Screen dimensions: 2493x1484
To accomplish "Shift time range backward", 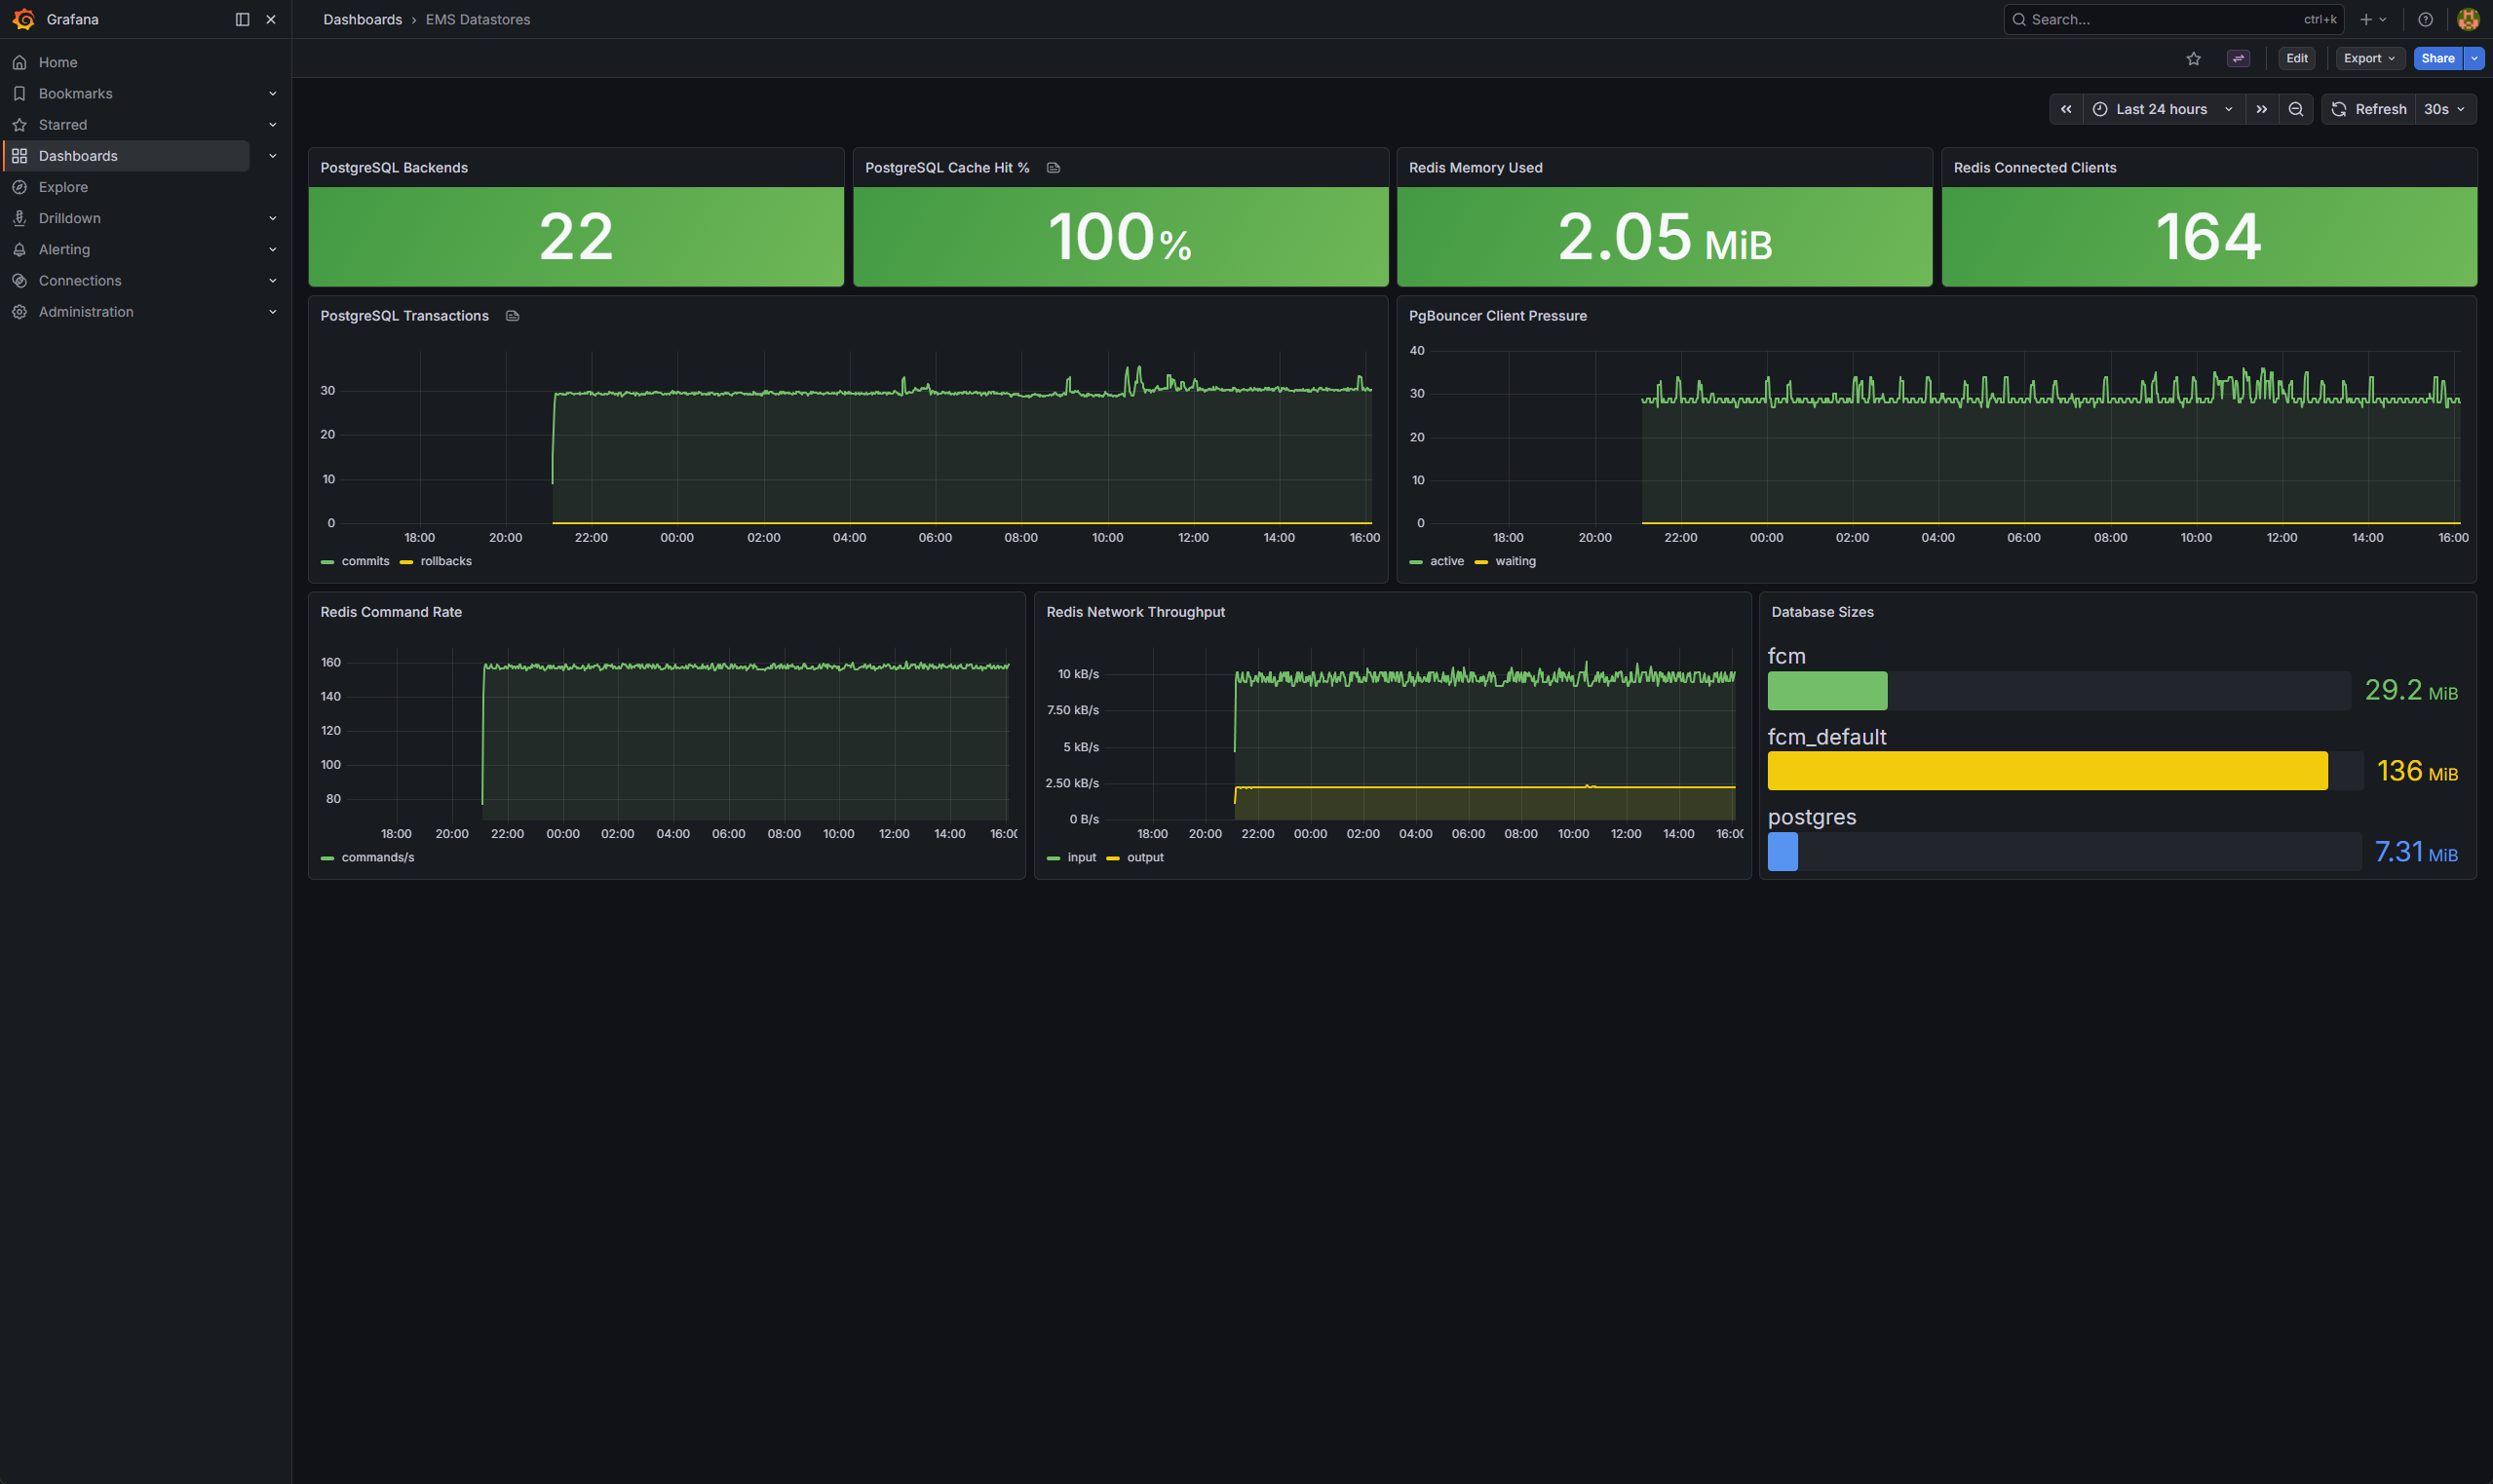I will click(2065, 109).
